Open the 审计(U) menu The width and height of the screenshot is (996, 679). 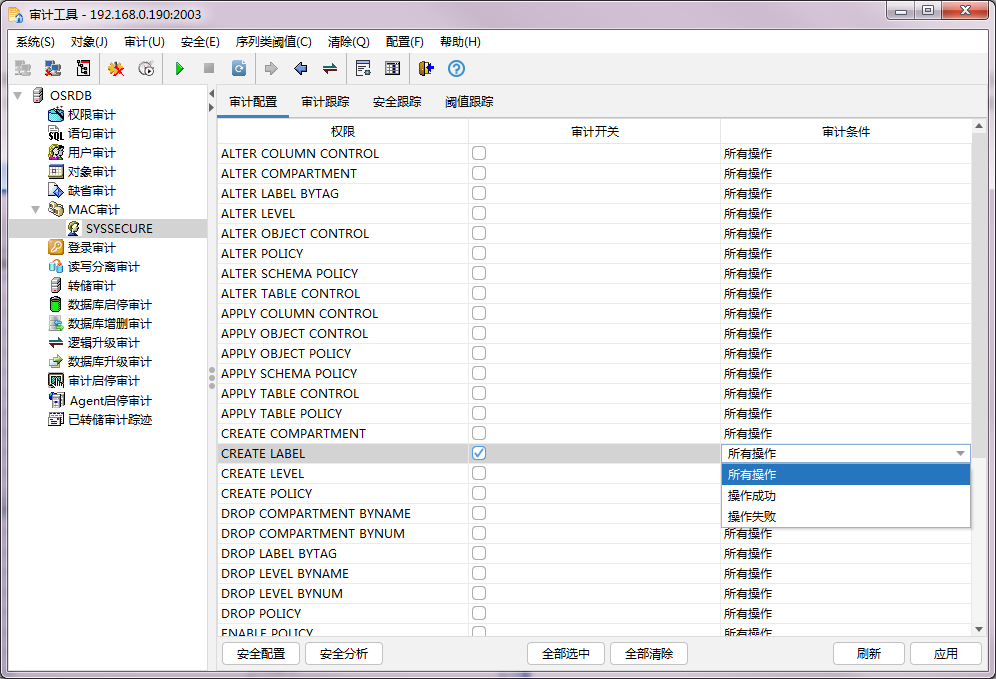pos(144,42)
